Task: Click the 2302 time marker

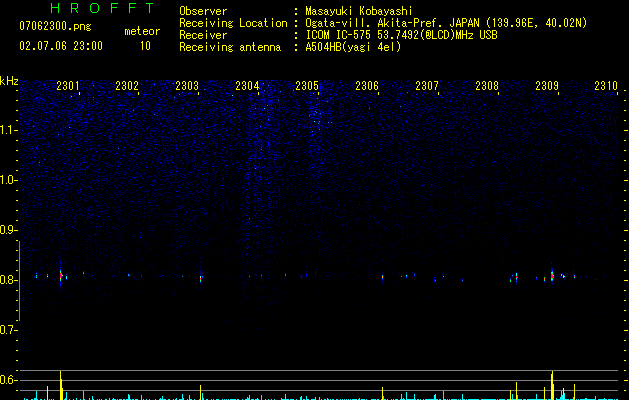Action: point(127,86)
